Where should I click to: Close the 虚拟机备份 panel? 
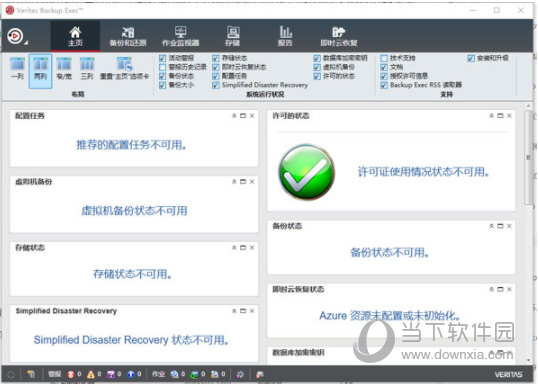tap(252, 182)
